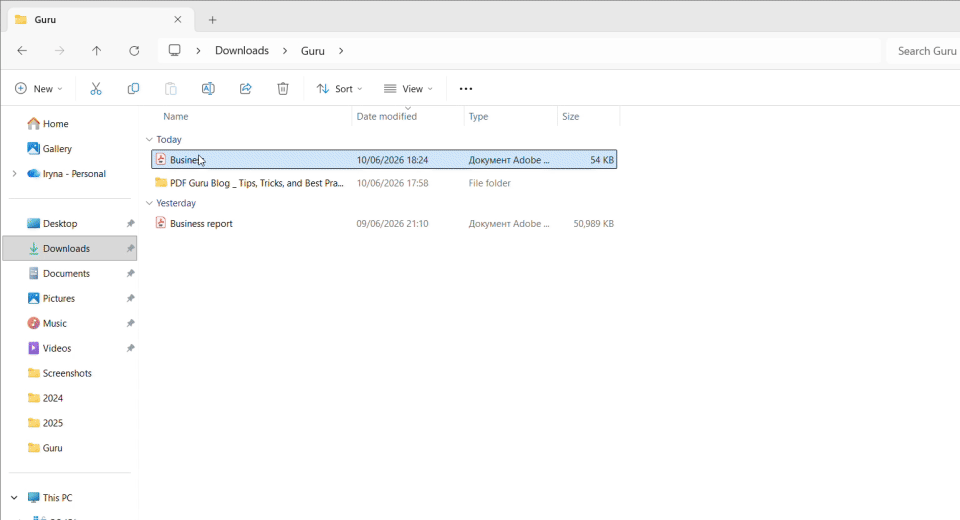Open the New item dropdown
This screenshot has height=520, width=960.
(x=39, y=89)
